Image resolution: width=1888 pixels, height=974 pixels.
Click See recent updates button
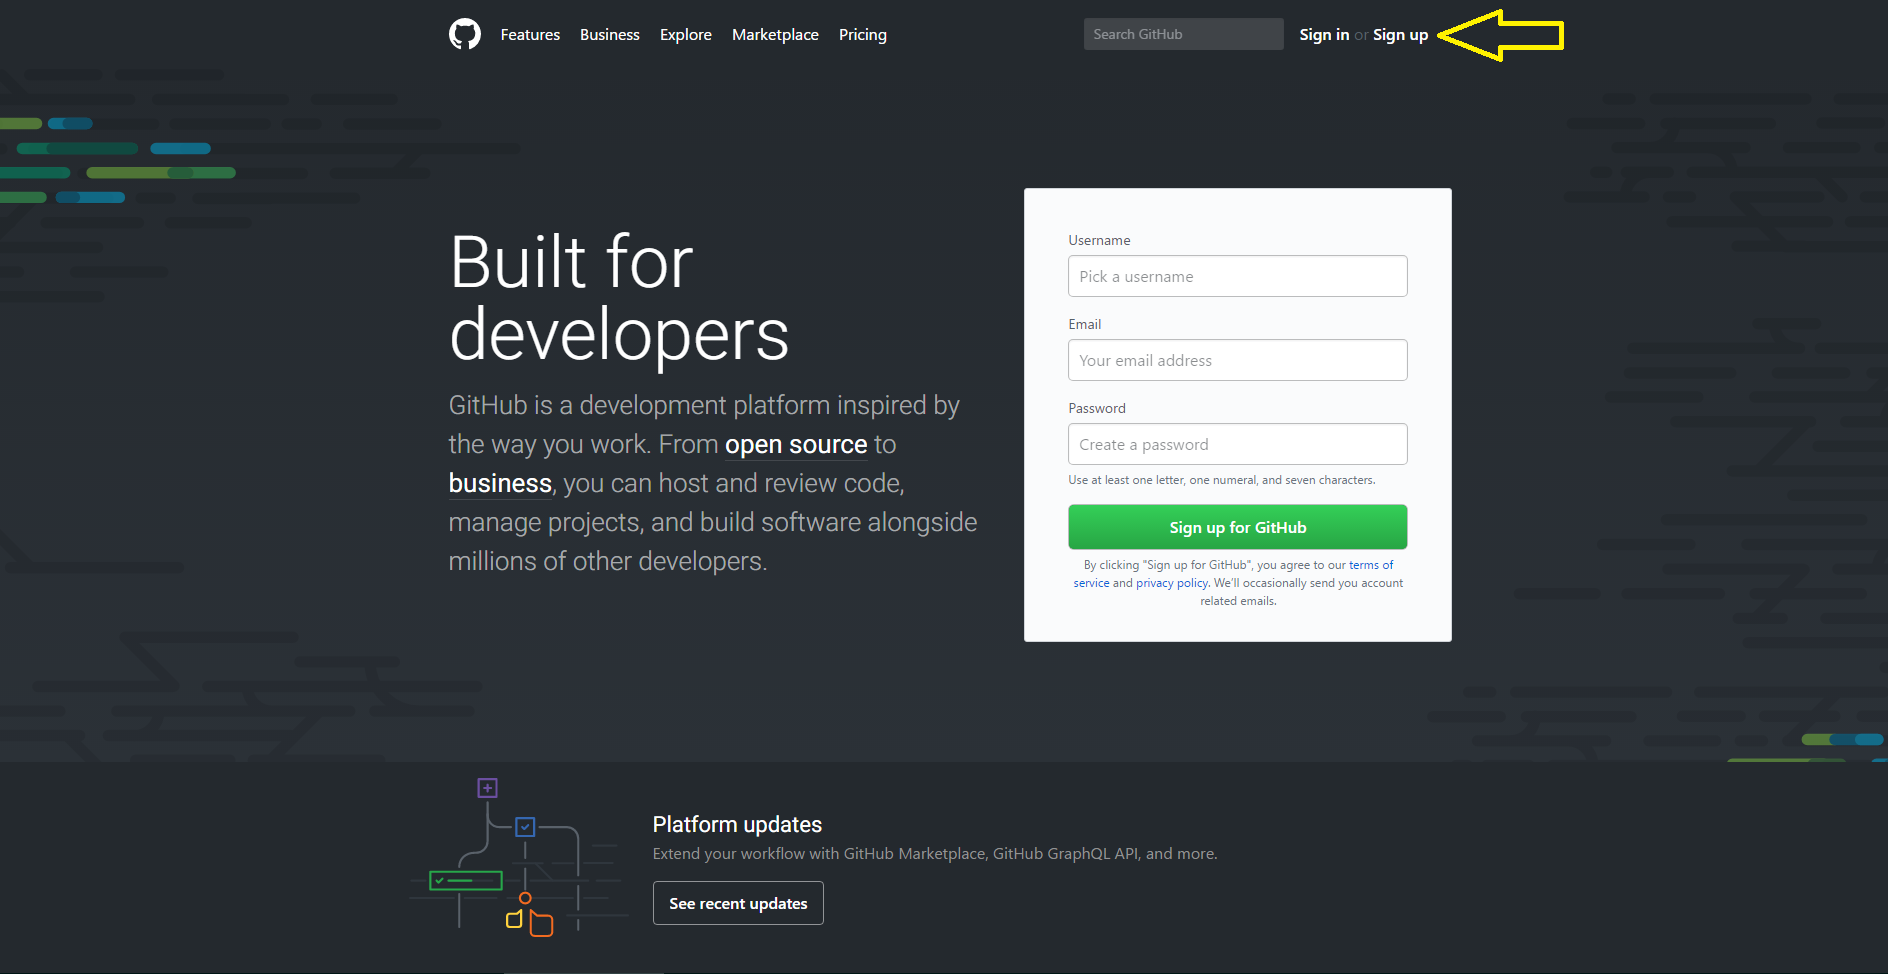[x=738, y=903]
